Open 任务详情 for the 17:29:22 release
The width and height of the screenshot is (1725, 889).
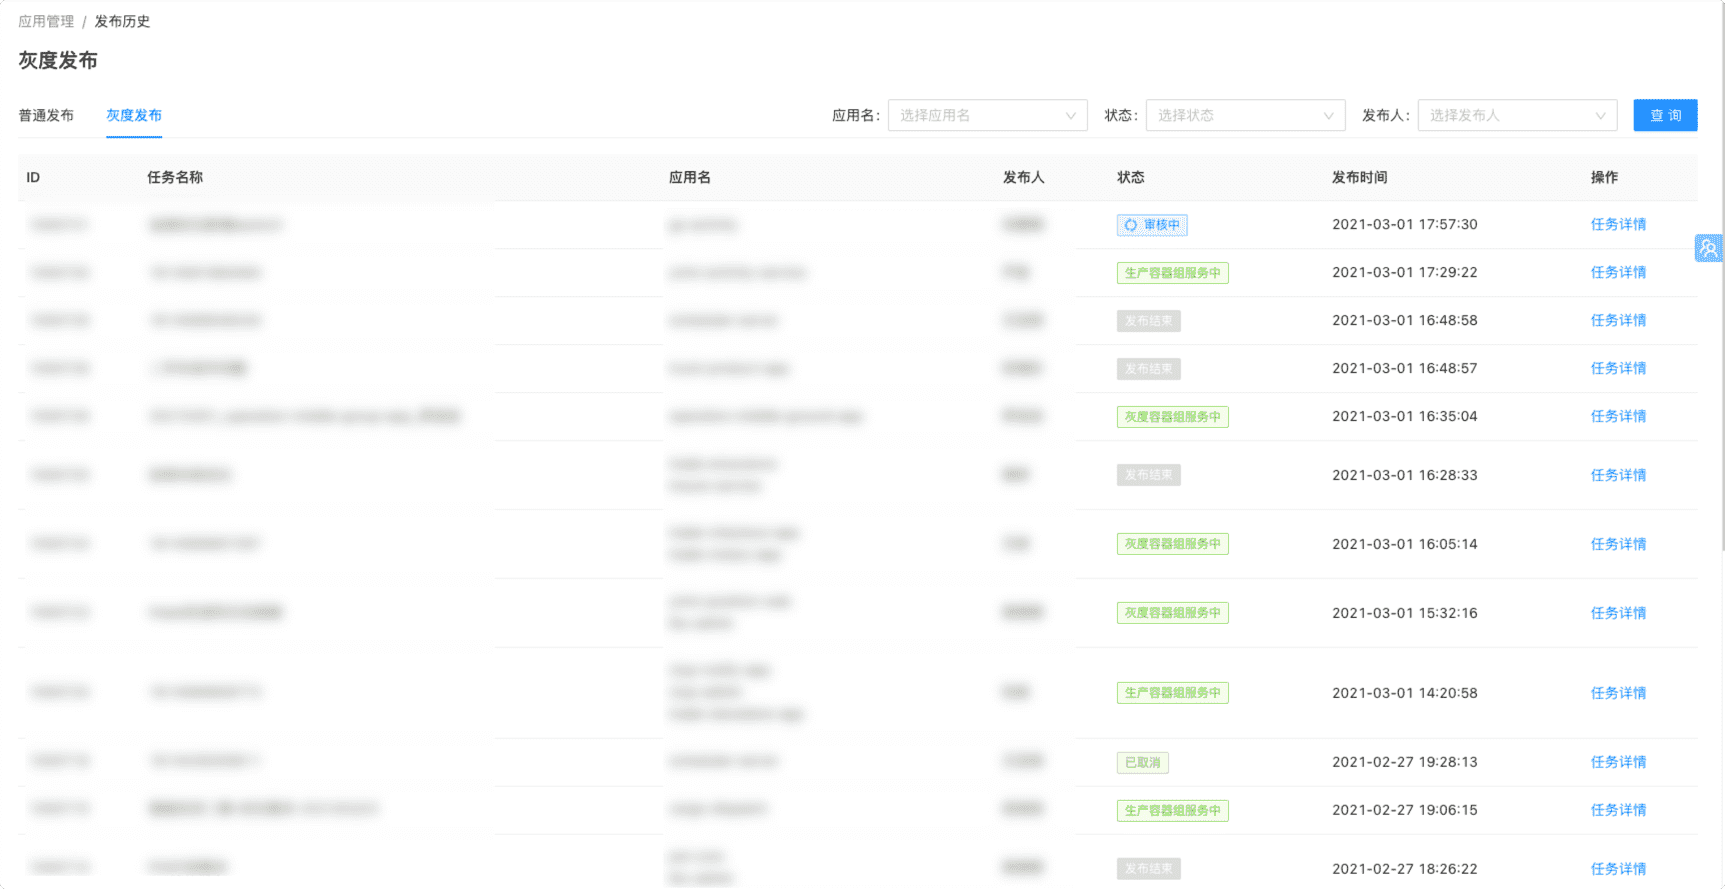(1618, 272)
